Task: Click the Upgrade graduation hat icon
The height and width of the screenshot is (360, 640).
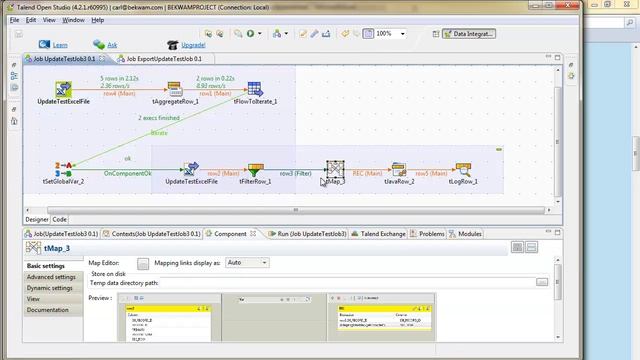Action: pos(173,44)
